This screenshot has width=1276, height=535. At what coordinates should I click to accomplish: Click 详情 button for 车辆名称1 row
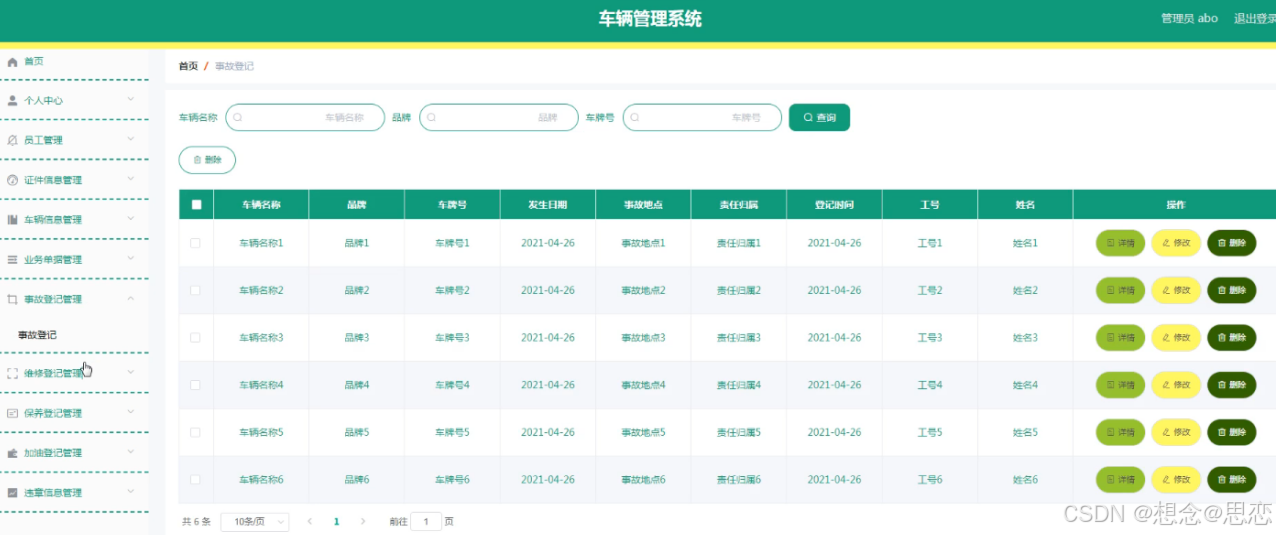click(x=1120, y=243)
